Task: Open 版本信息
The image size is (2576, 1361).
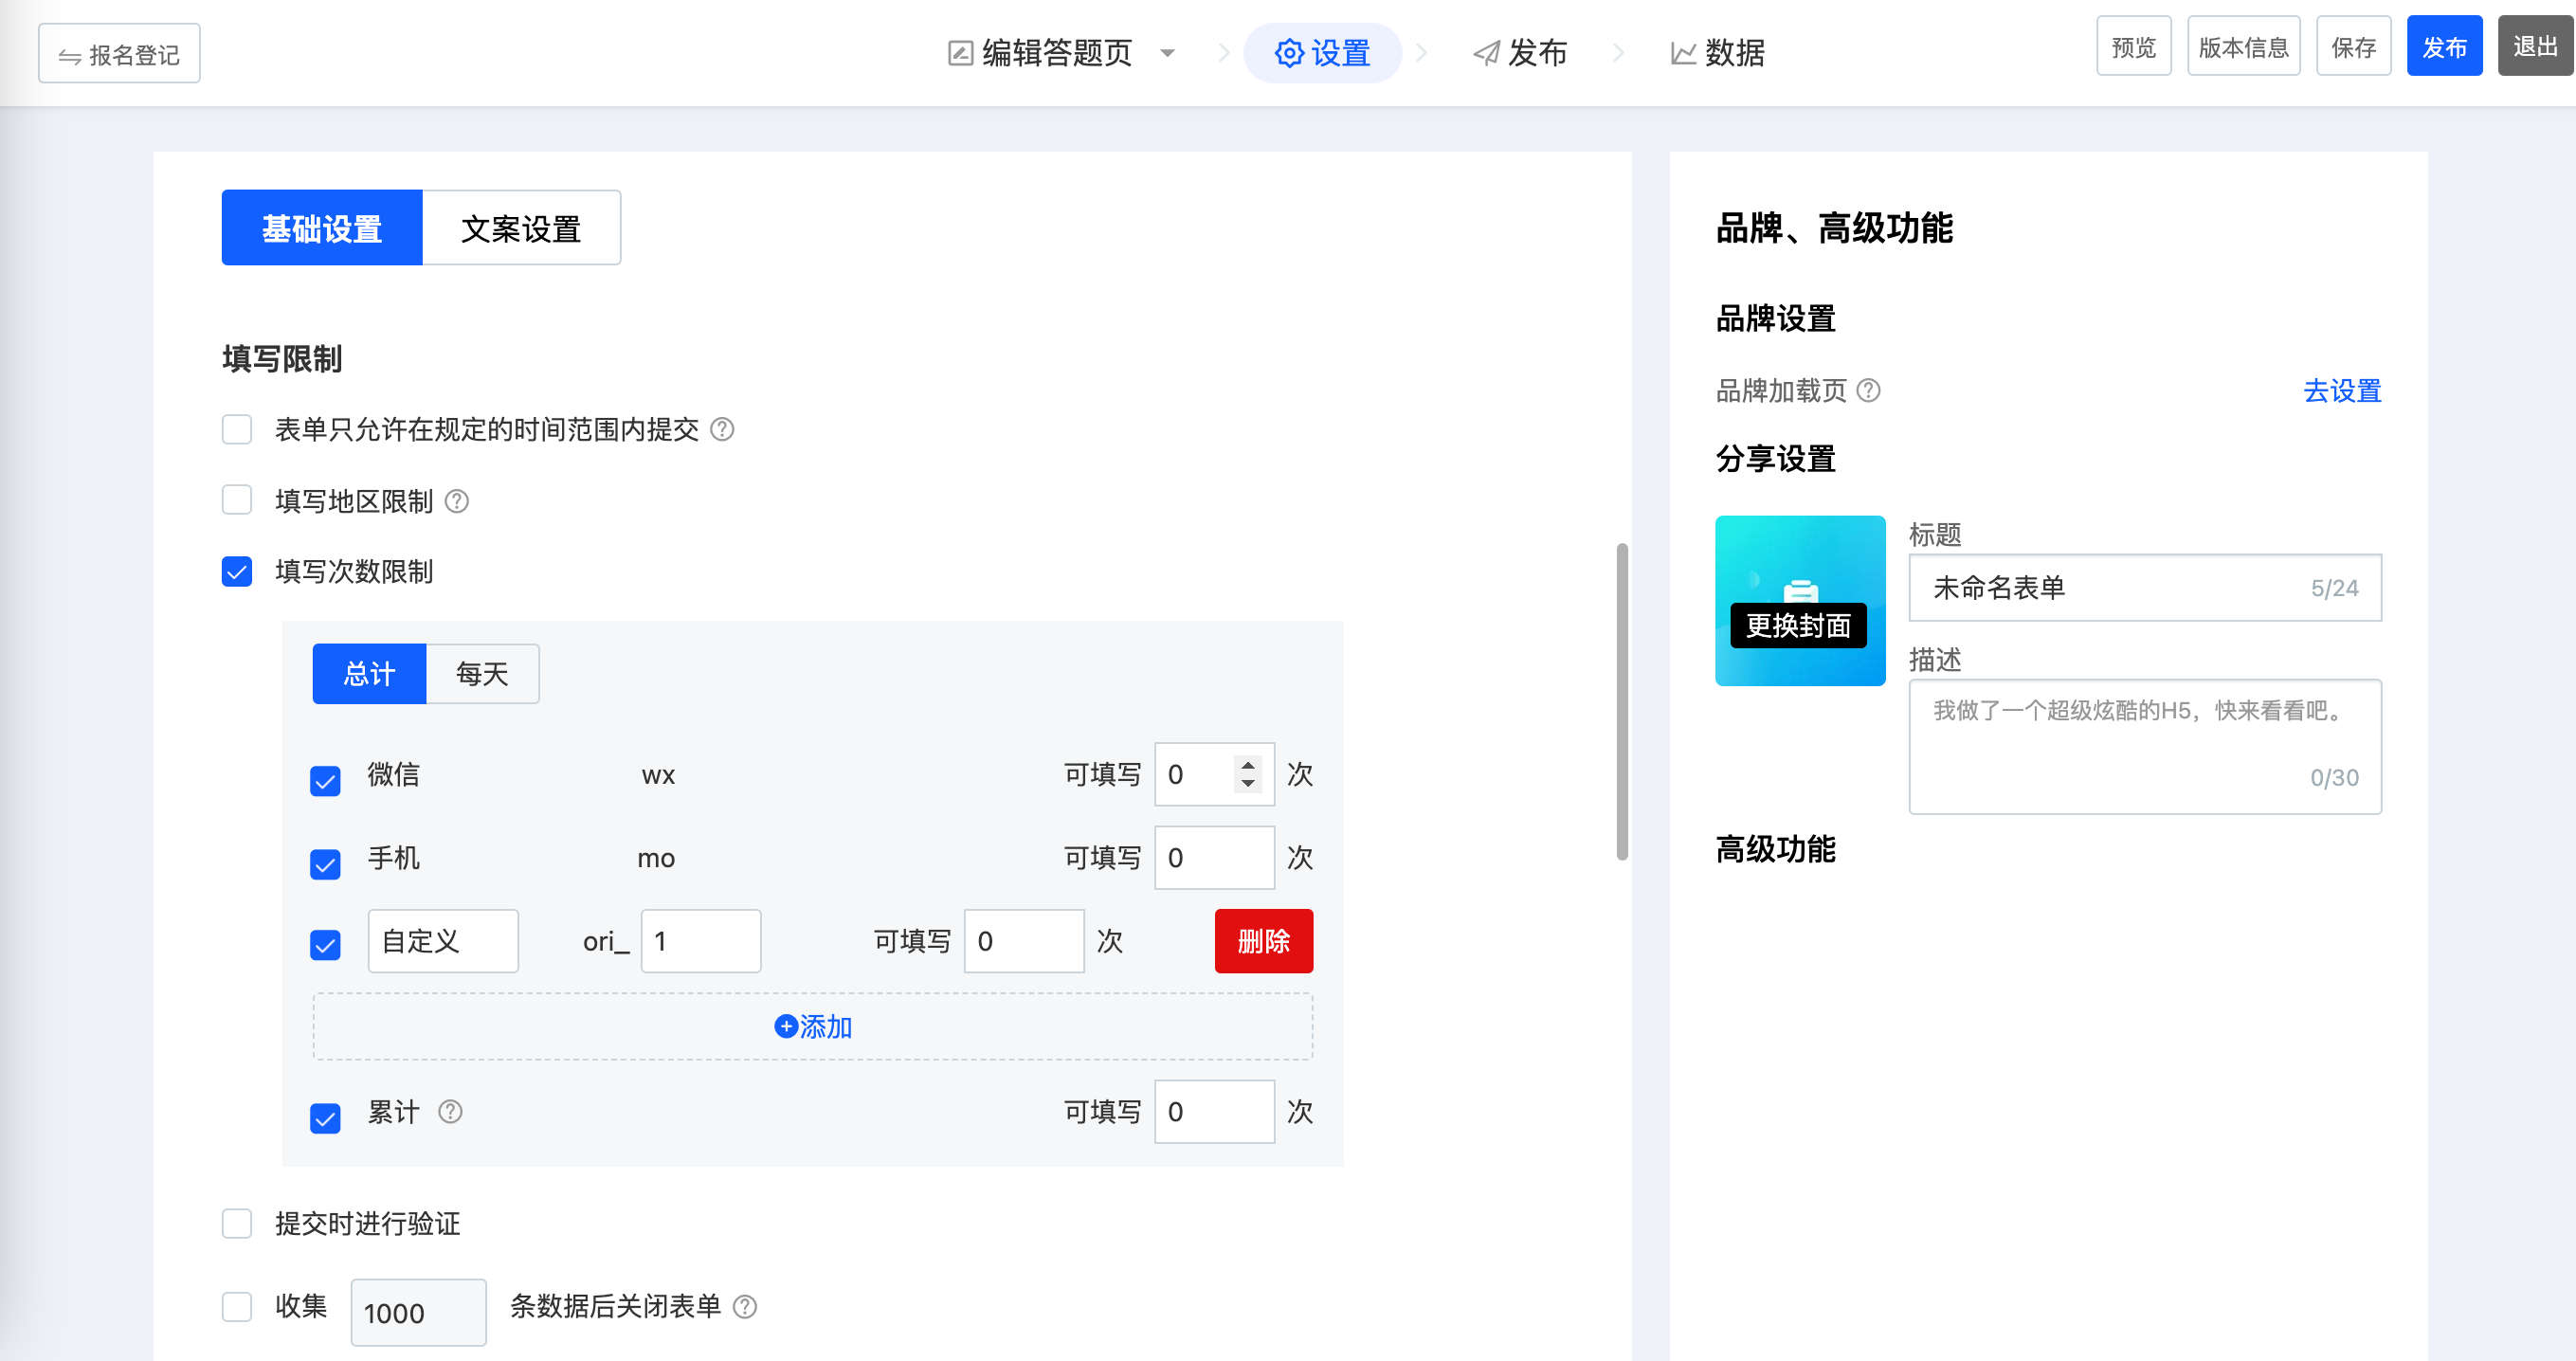Action: click(x=2244, y=46)
